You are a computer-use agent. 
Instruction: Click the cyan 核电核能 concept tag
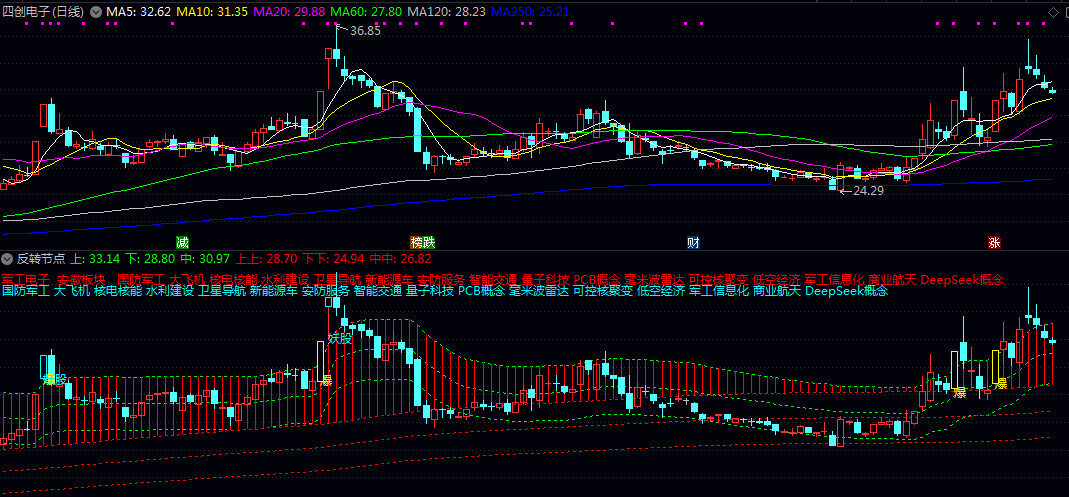pos(119,291)
